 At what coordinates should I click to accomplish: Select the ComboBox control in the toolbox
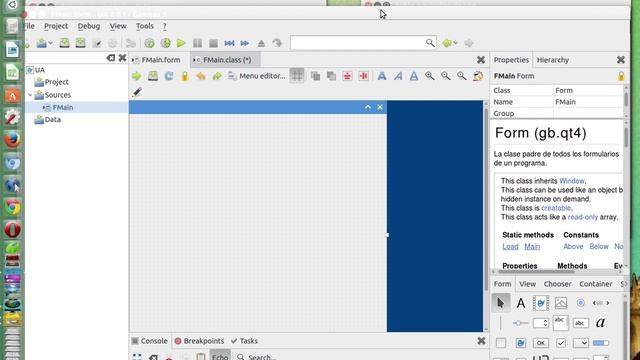point(580,343)
